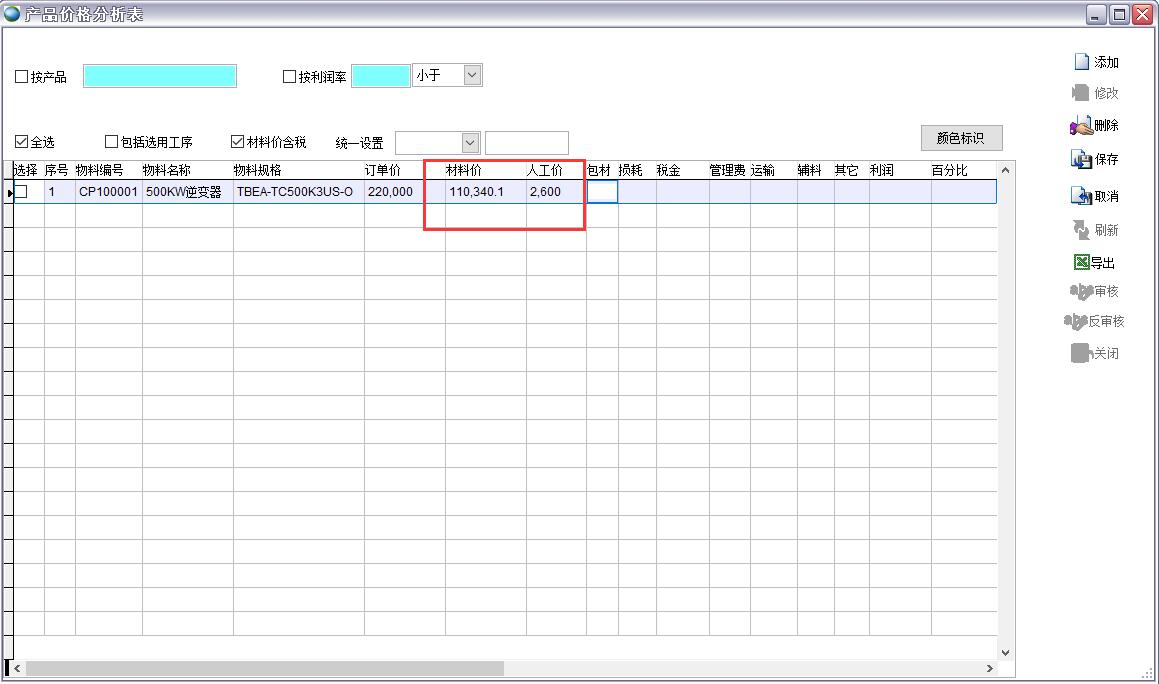This screenshot has height=684, width=1159.
Task: Uncheck the 全选 select-all checkbox
Action: click(x=22, y=142)
